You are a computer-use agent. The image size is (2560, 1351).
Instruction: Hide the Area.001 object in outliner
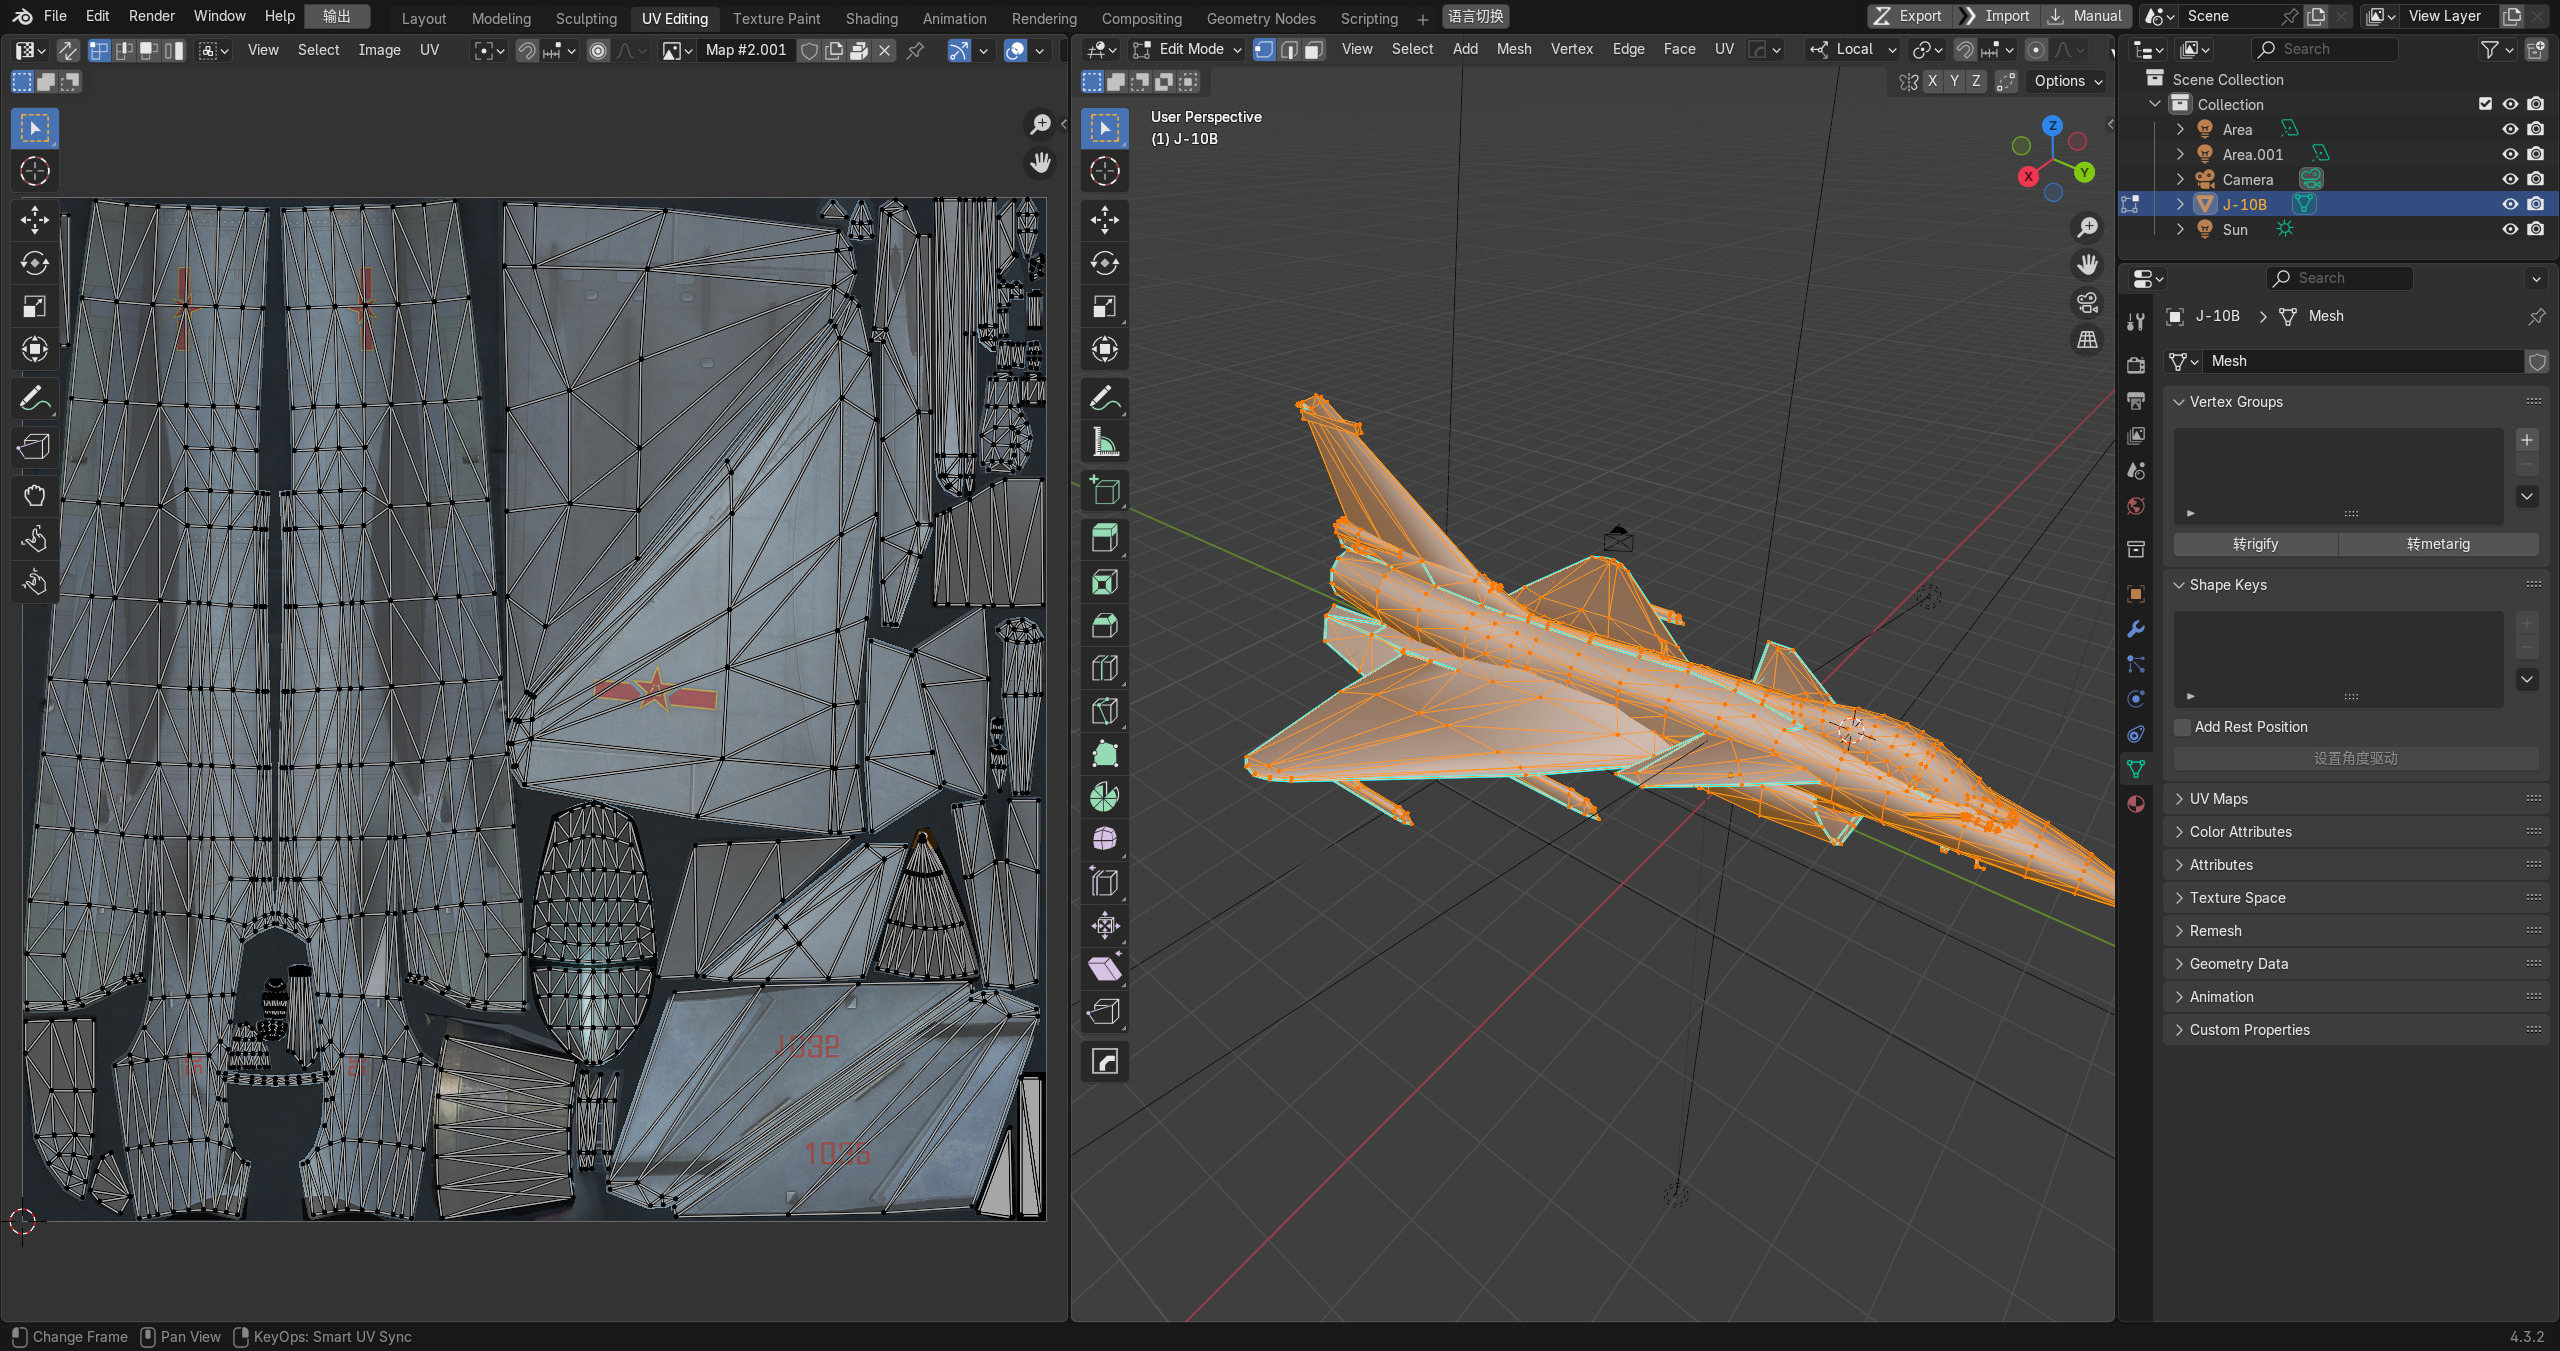(x=2510, y=154)
